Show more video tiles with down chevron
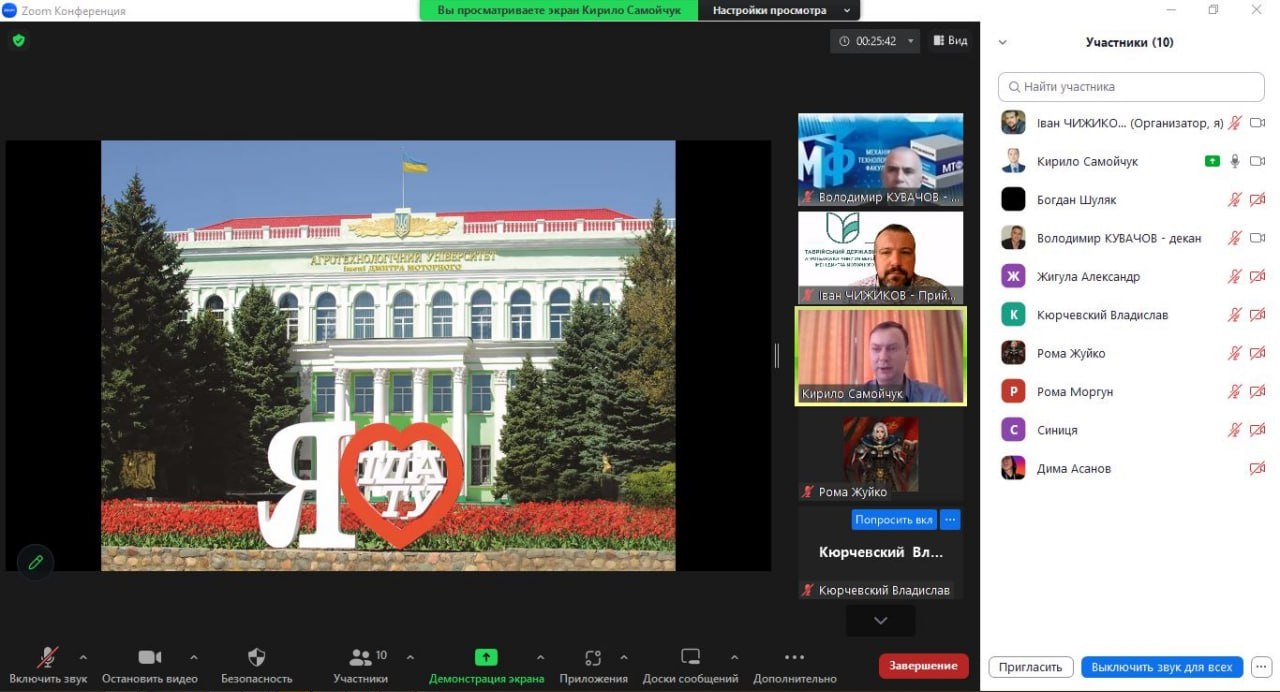Screen dimensions: 1280x692 pos(880,620)
